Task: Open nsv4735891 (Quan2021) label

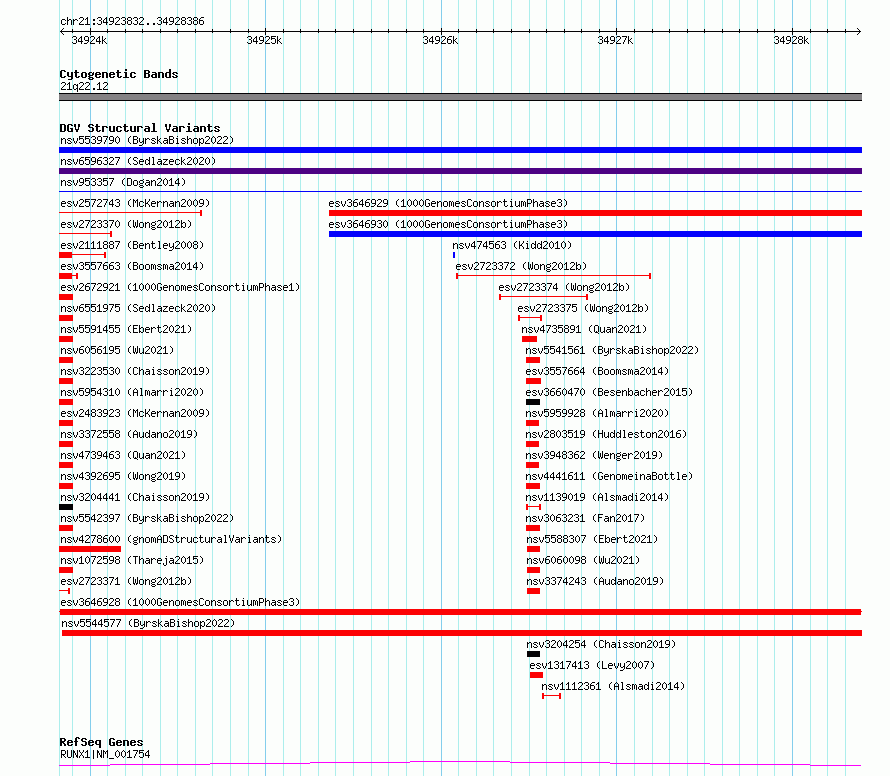Action: click(584, 329)
